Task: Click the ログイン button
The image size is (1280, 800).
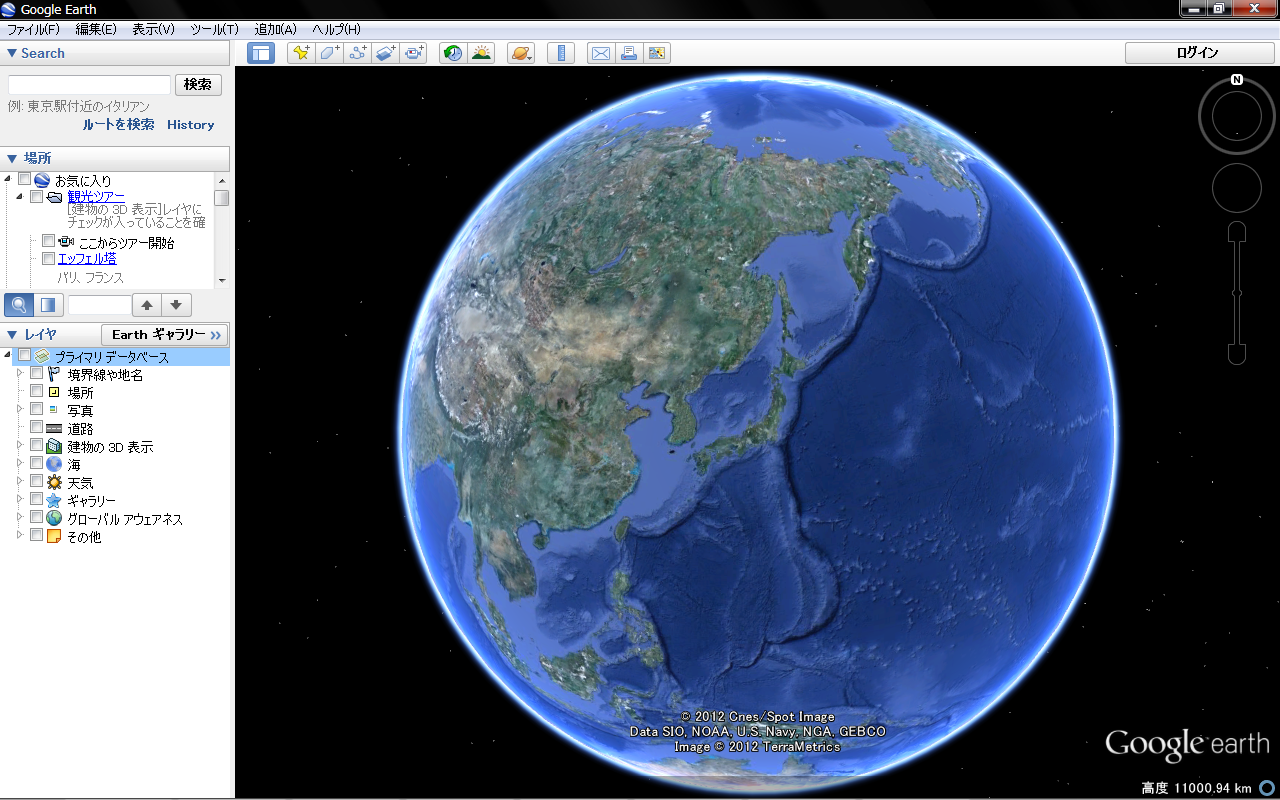Action: coord(1198,53)
